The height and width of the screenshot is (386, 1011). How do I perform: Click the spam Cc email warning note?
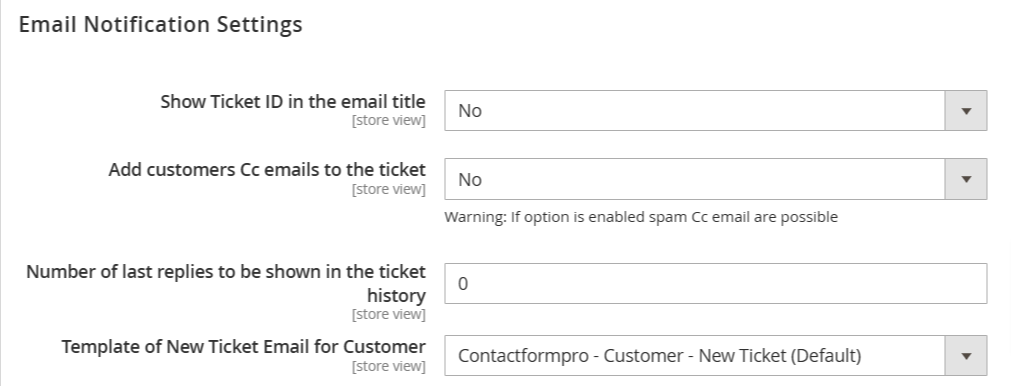click(641, 217)
